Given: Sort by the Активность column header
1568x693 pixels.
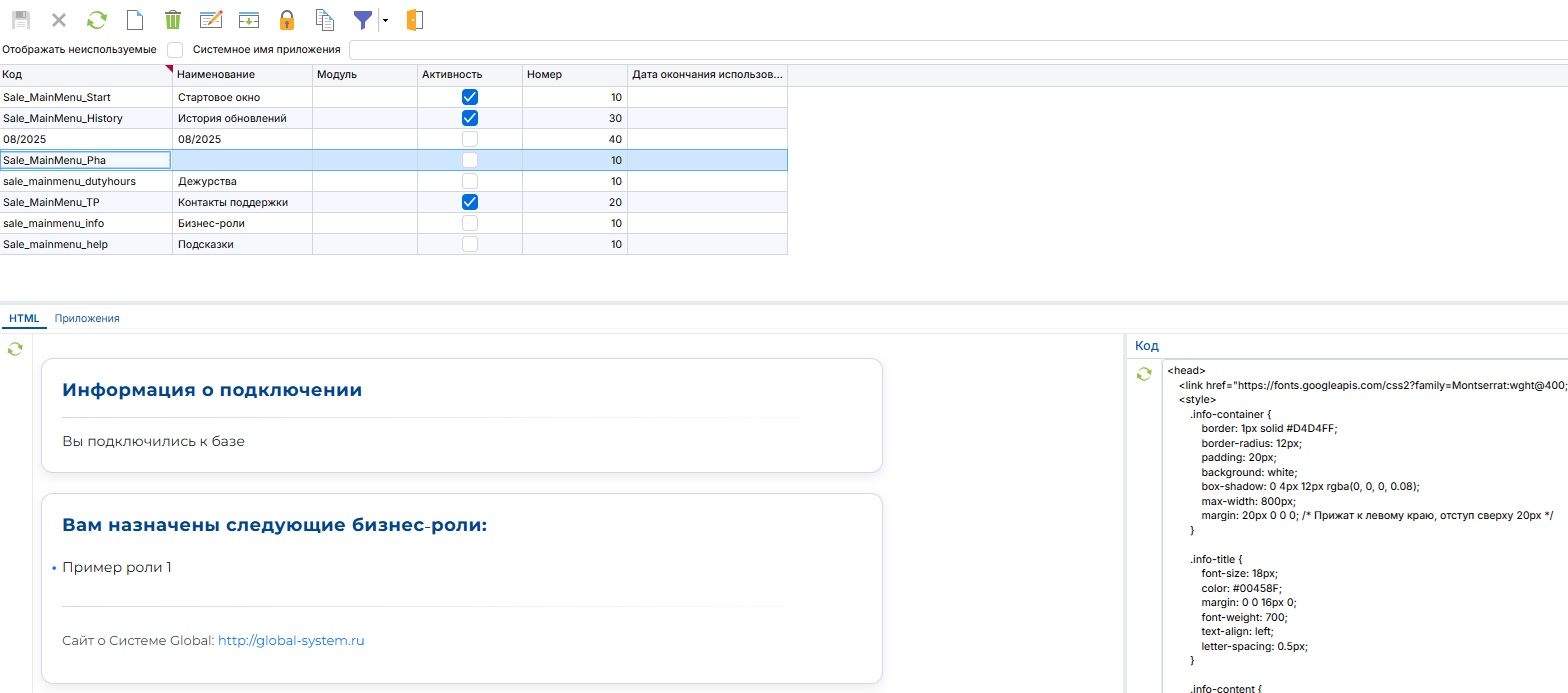Looking at the screenshot, I should [x=470, y=75].
